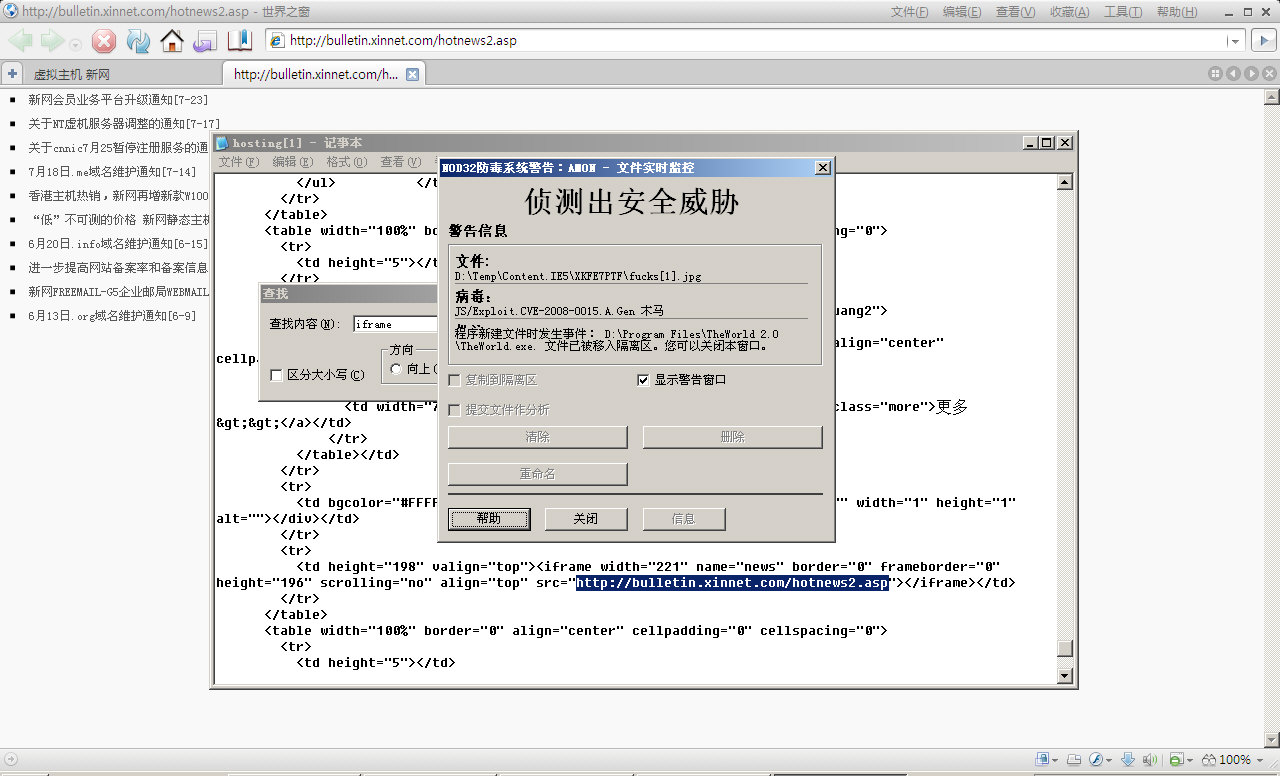The image size is (1280, 776).
Task: Expand the address bar dropdown arrow
Action: click(x=1235, y=41)
